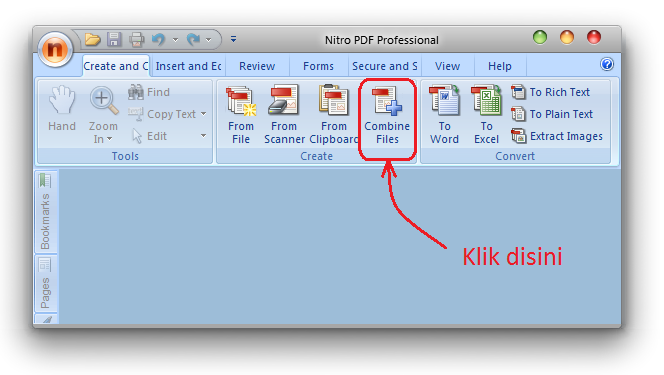
Task: Switch to the Create and Convert tab
Action: pyautogui.click(x=116, y=66)
